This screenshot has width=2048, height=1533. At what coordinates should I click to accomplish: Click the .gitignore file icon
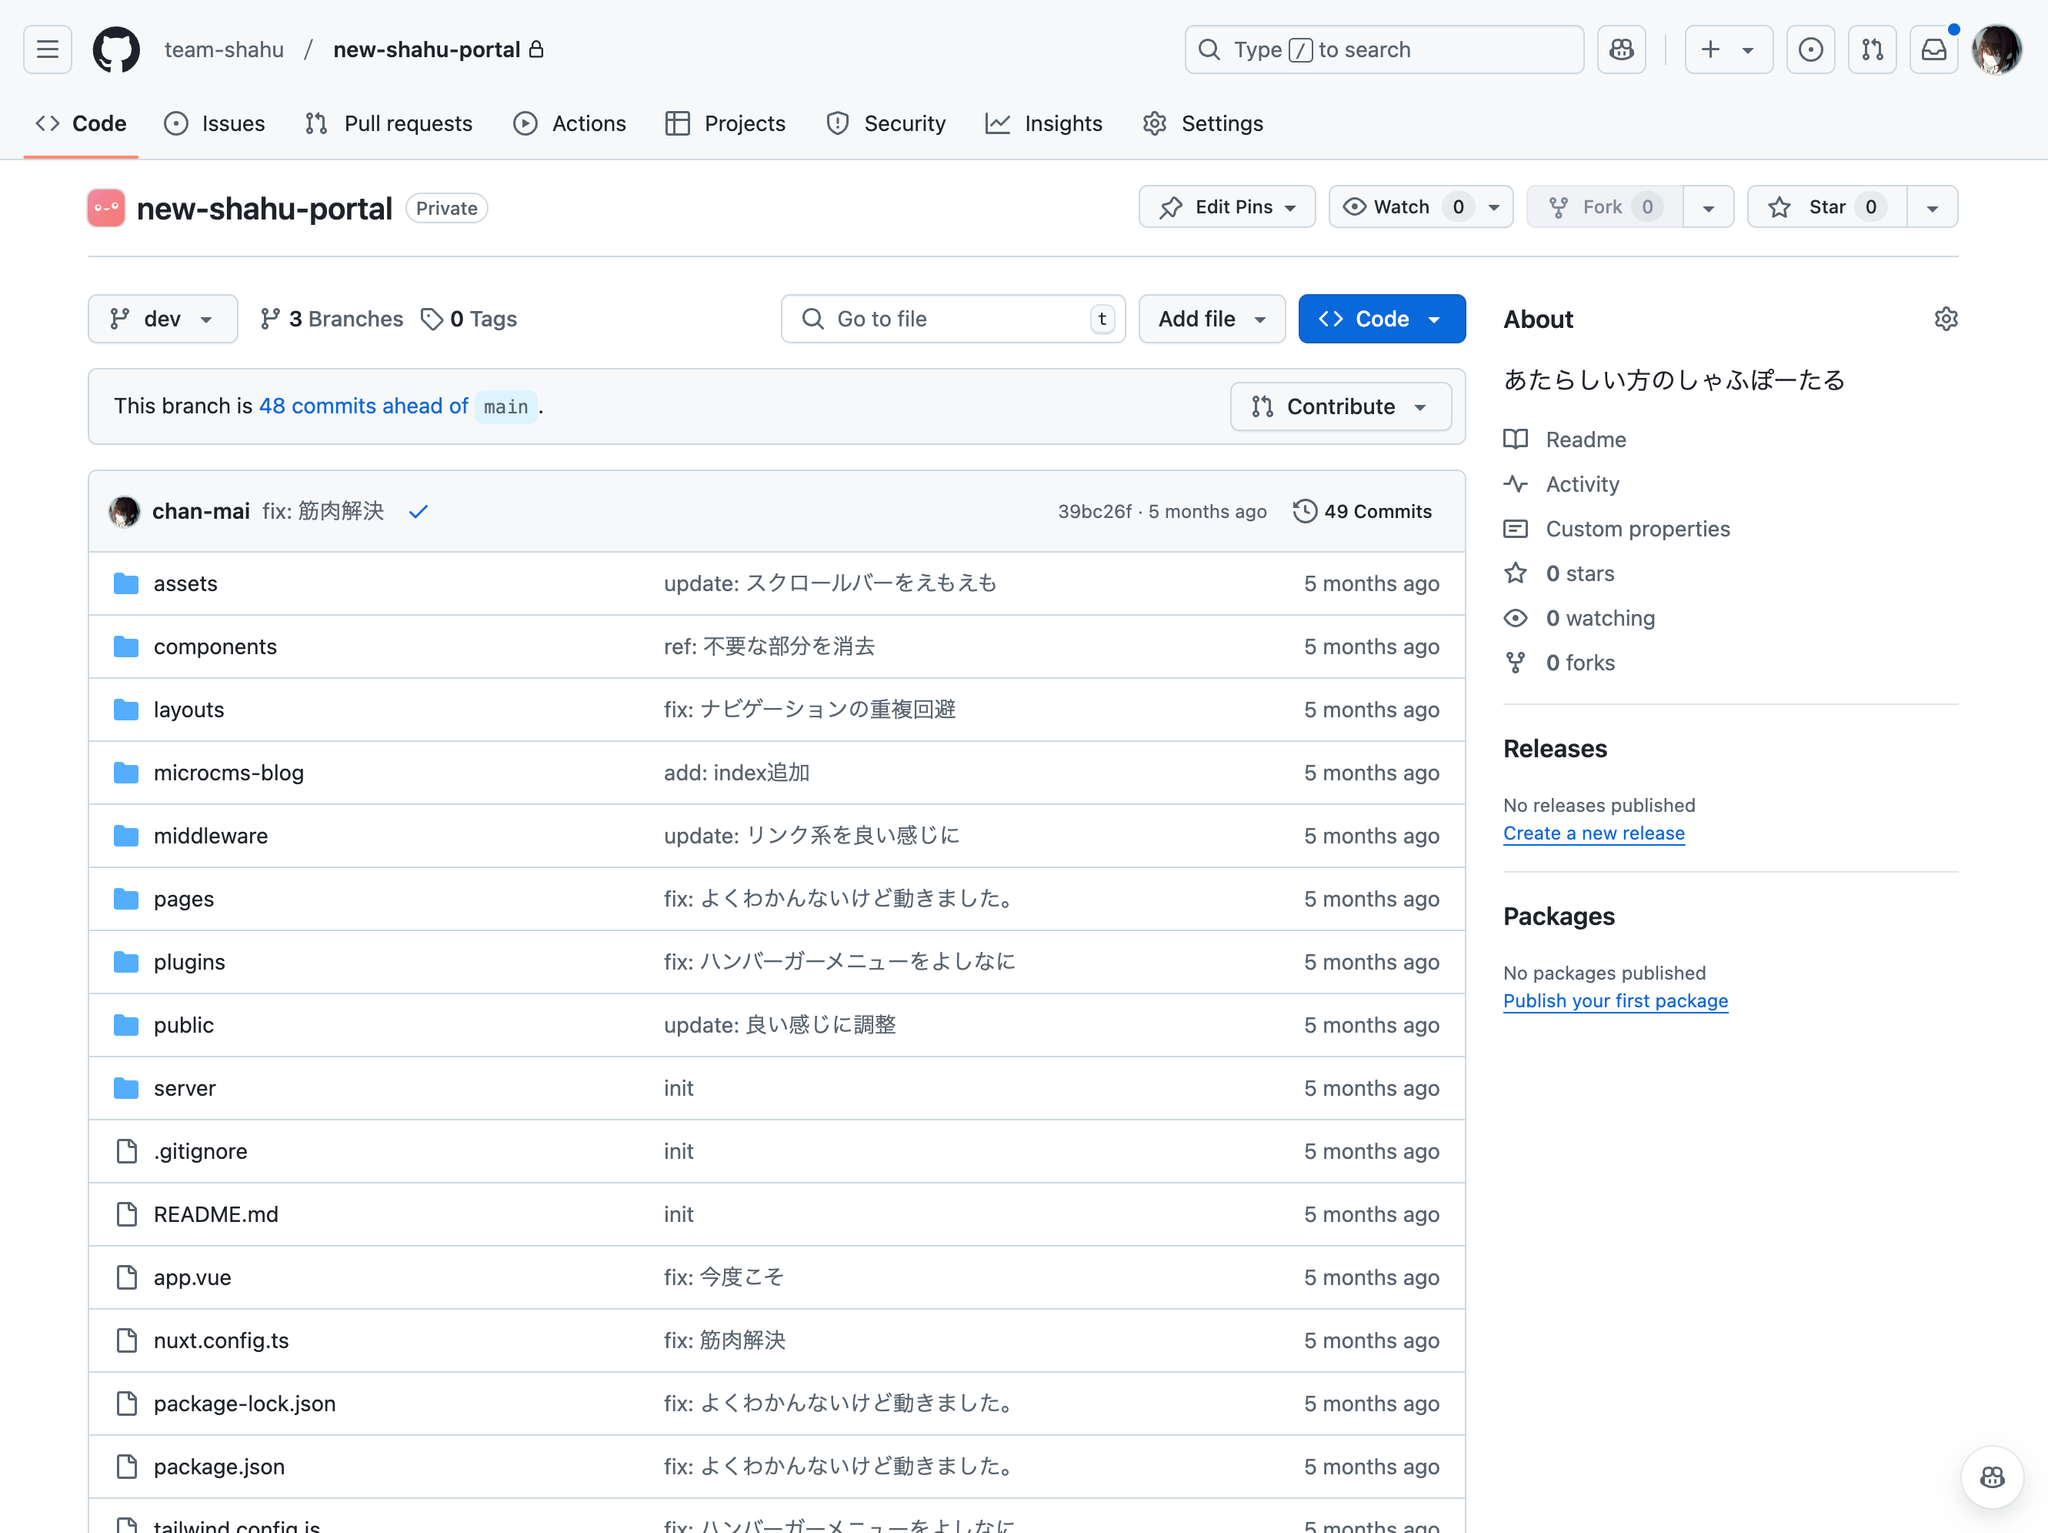click(126, 1151)
